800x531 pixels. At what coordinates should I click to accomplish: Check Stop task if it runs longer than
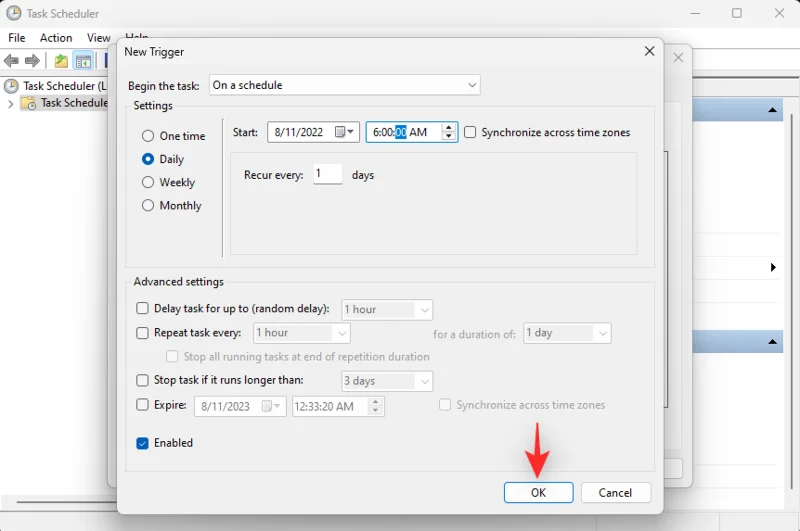[x=142, y=380]
